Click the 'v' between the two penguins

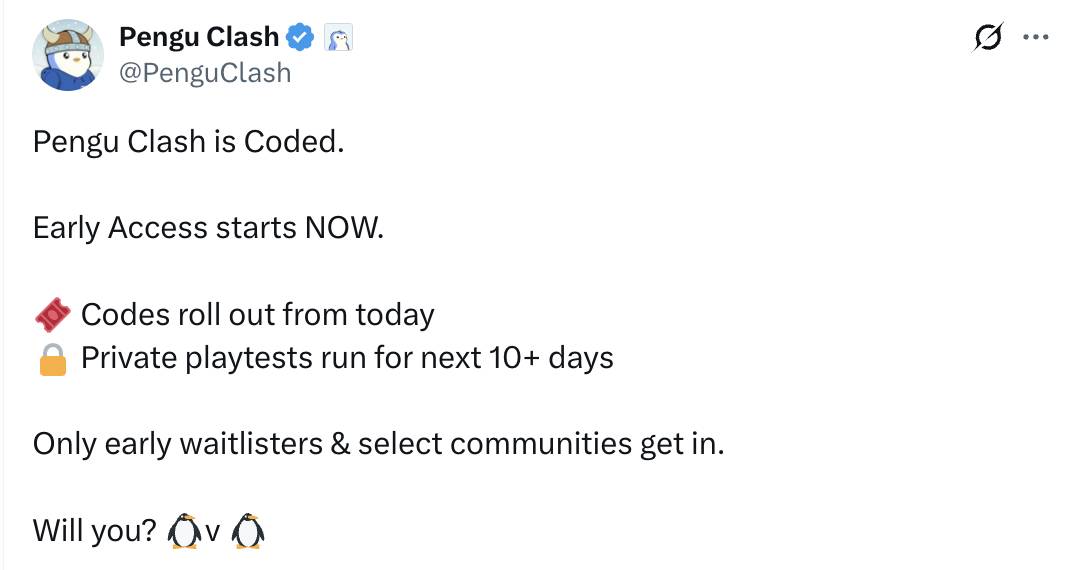tap(213, 533)
